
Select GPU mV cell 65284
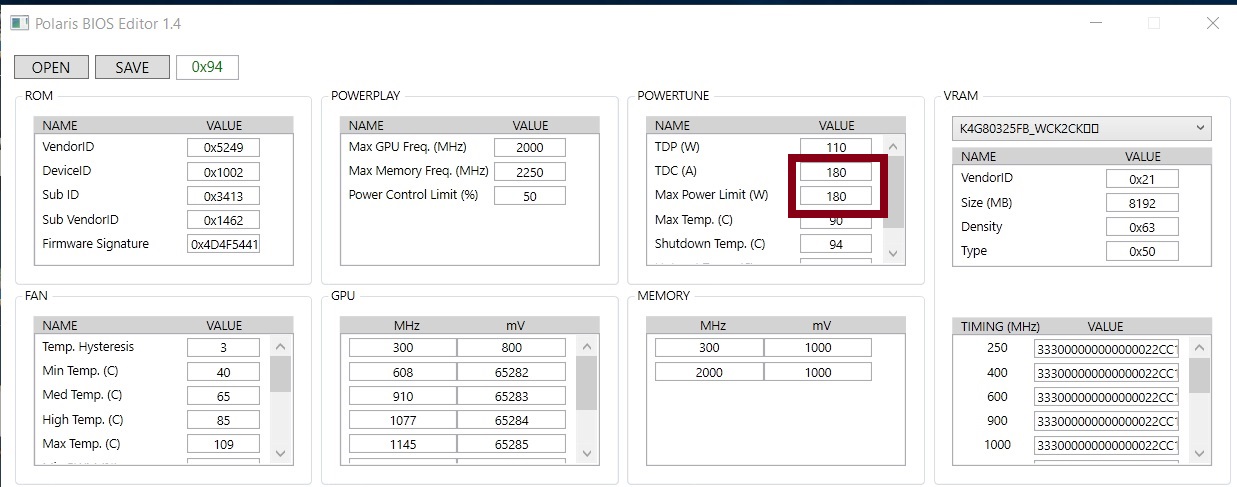pyautogui.click(x=511, y=420)
